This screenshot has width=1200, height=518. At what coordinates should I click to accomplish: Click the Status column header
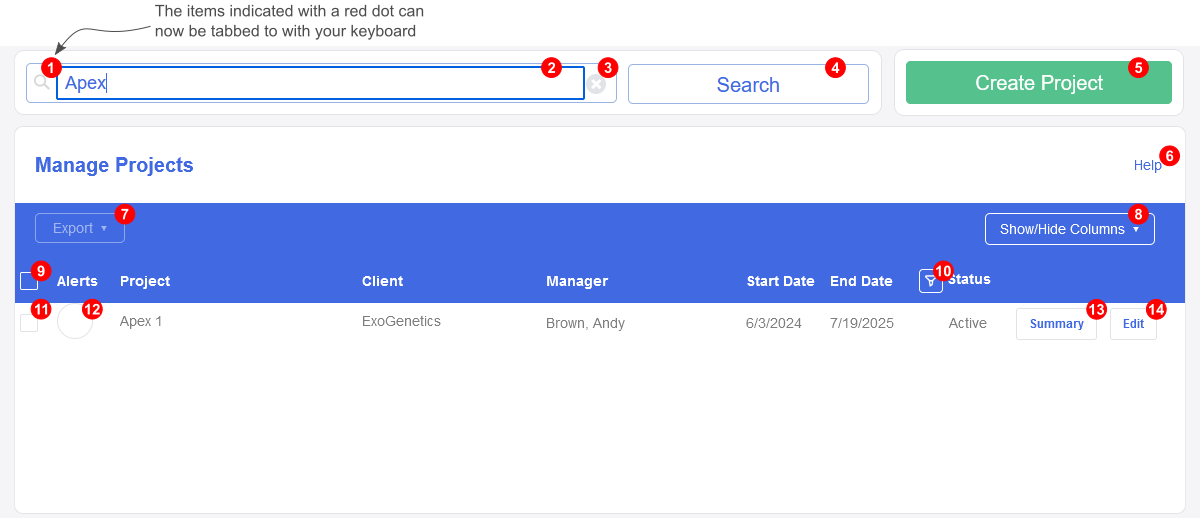(x=969, y=279)
